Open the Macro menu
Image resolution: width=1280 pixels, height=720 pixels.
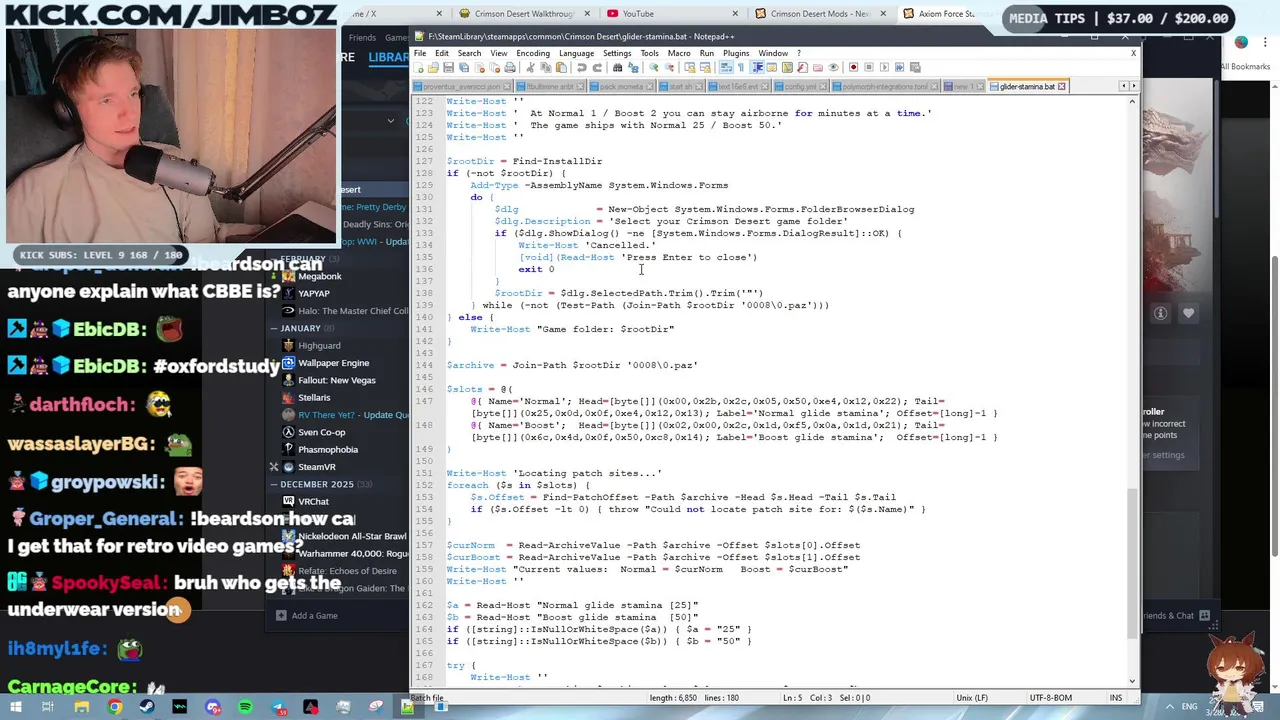tap(679, 53)
